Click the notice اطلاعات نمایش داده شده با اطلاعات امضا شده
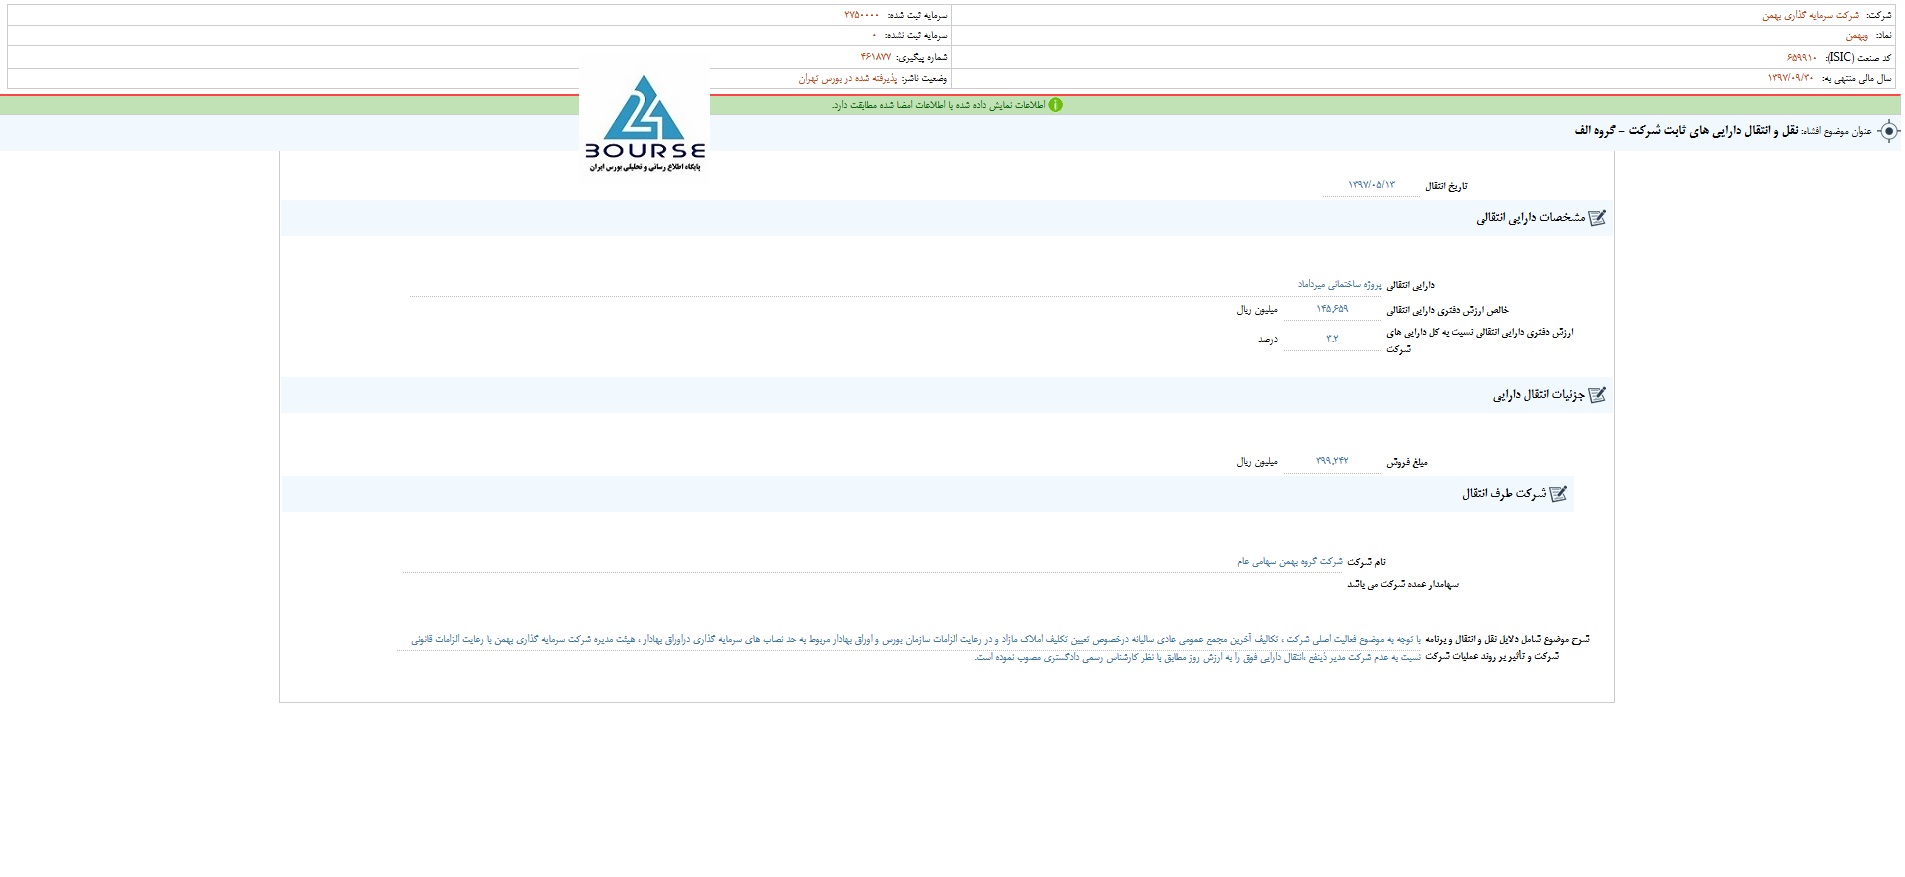1905x877 pixels. (938, 105)
